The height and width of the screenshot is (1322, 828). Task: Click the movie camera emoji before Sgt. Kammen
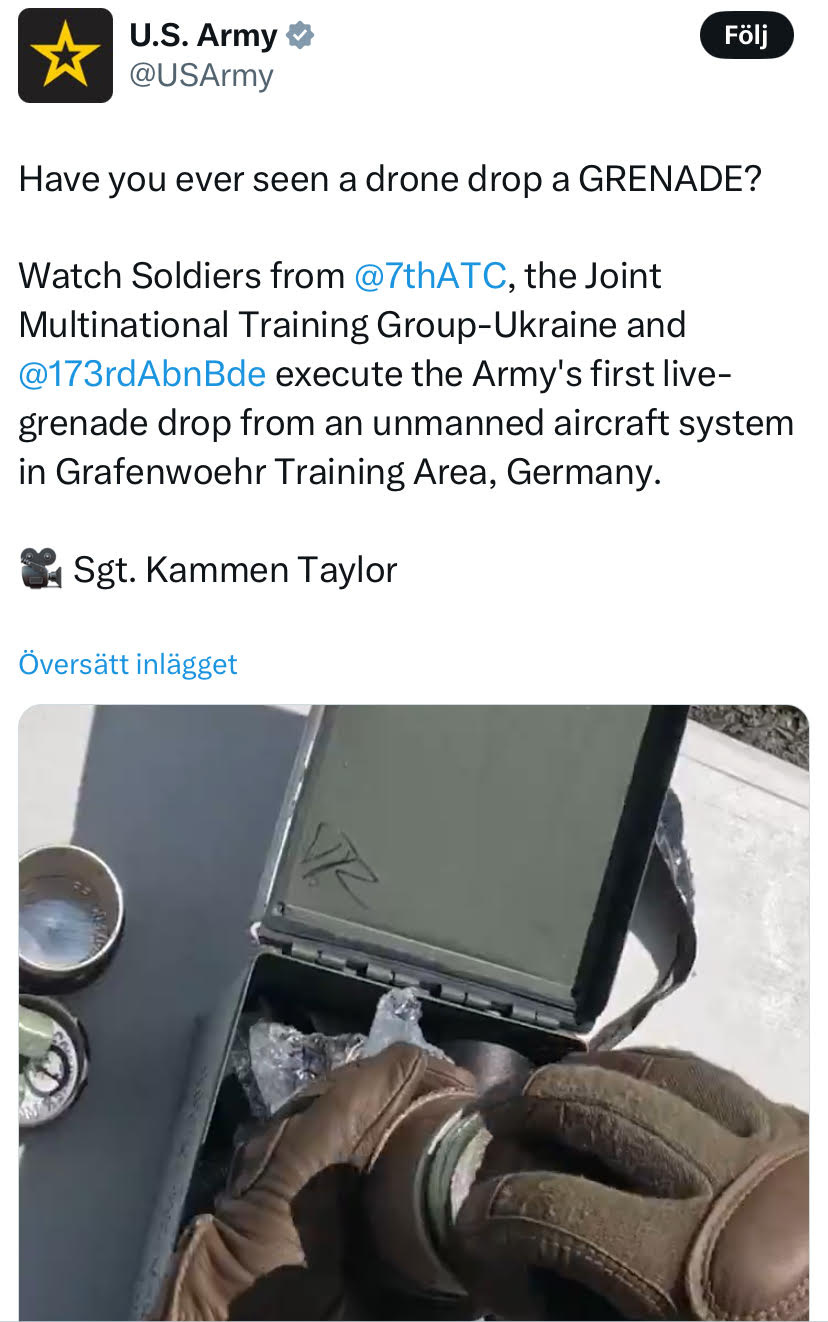pos(41,569)
